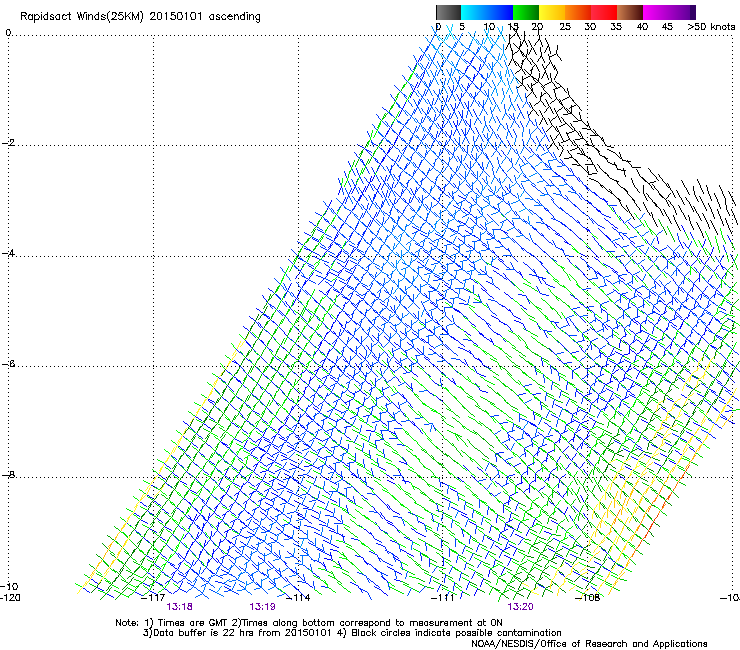Click the purple '13:20' time label
Viewport: 740px width, 650px height.
click(520, 607)
